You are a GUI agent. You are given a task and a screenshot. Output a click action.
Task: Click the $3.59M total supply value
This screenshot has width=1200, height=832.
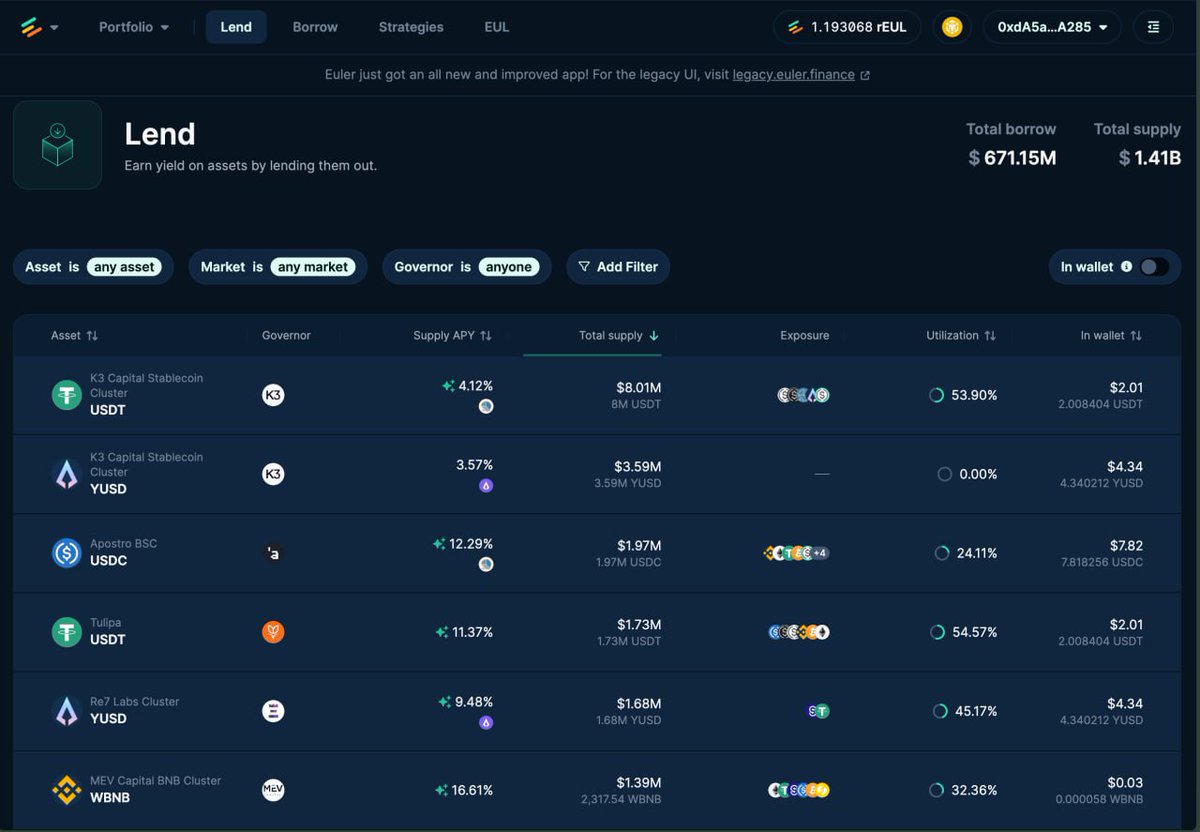[638, 466]
